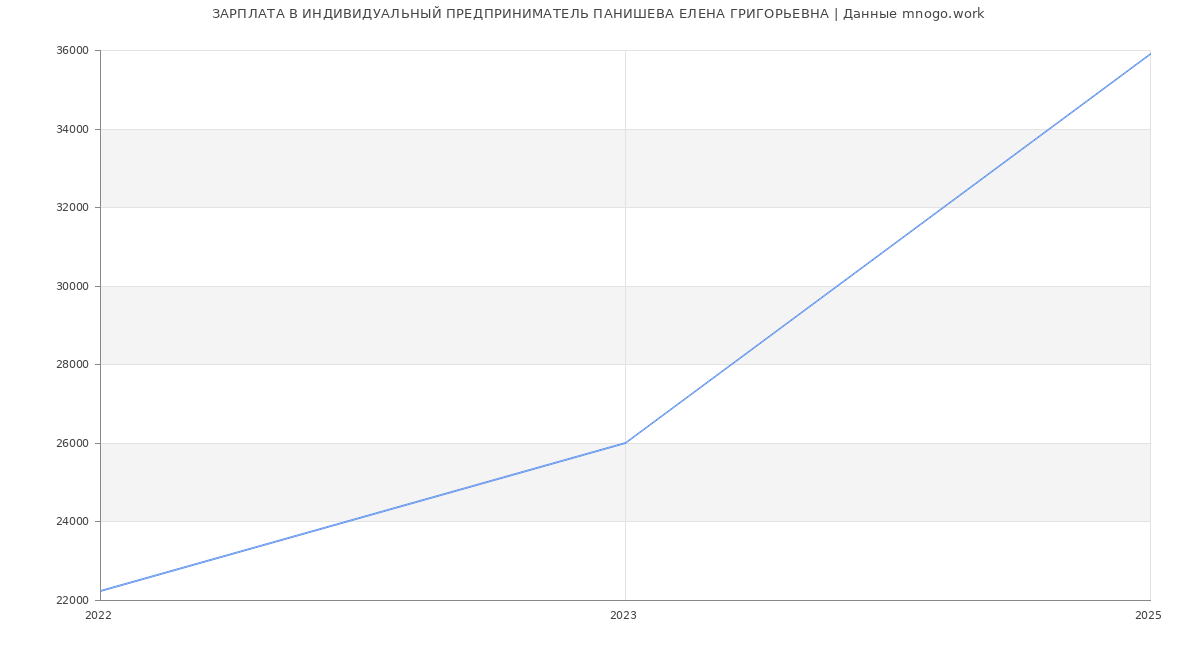Click the 2023 x-axis label
Image resolution: width=1200 pixels, height=650 pixels.
tap(623, 616)
